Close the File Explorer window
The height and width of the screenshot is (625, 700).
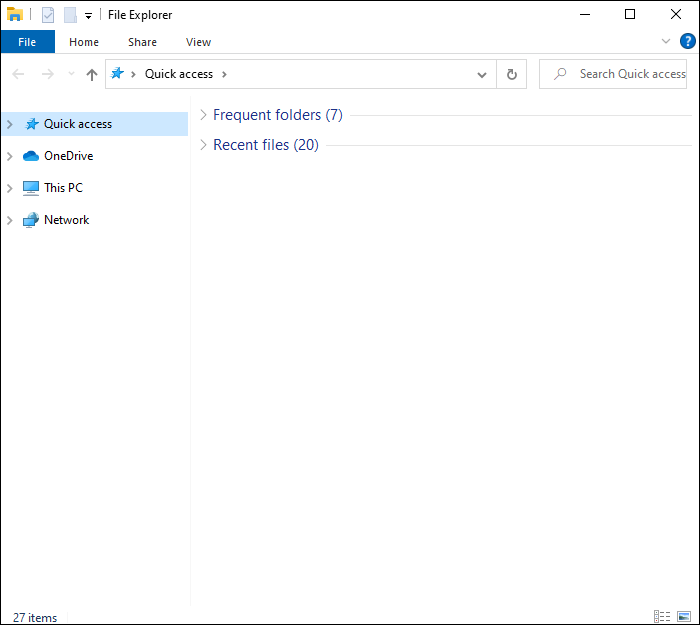click(x=675, y=14)
